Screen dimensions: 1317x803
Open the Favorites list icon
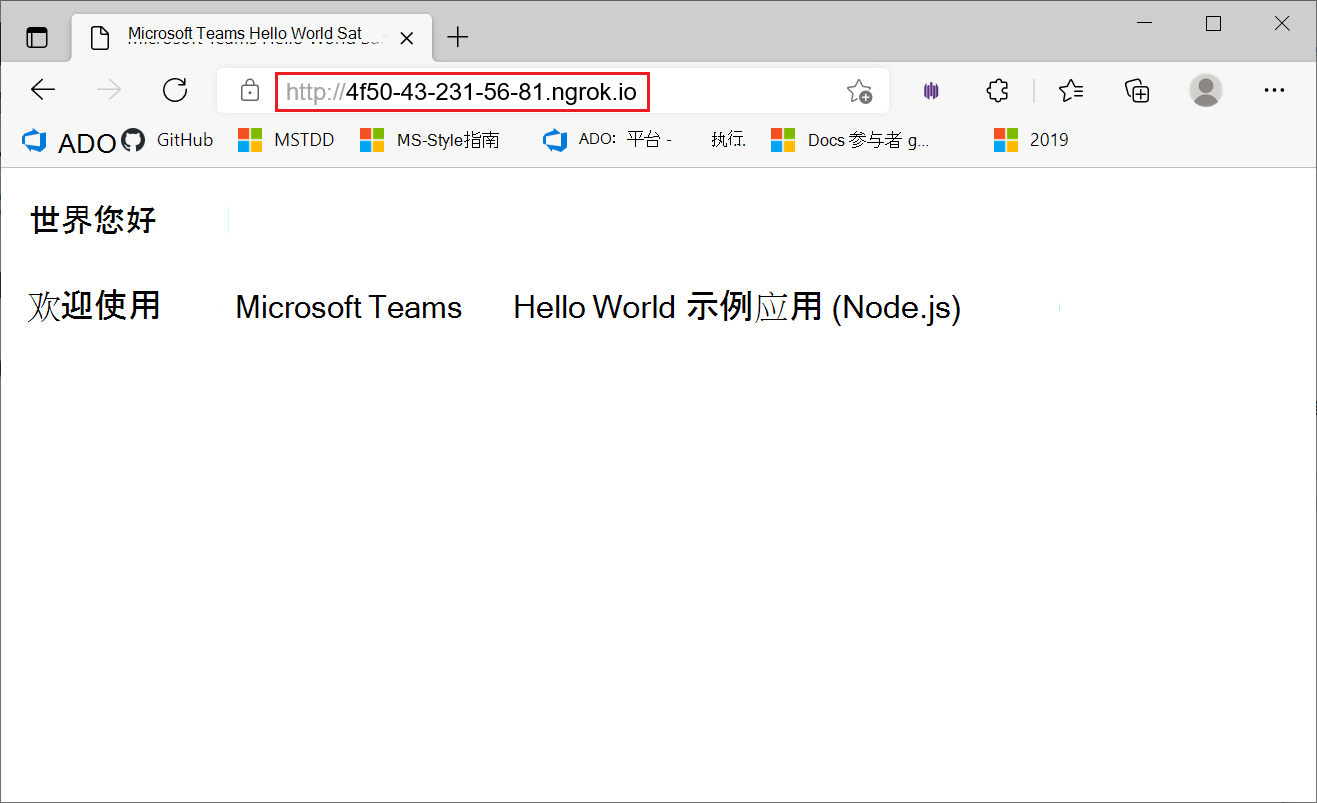[1071, 91]
